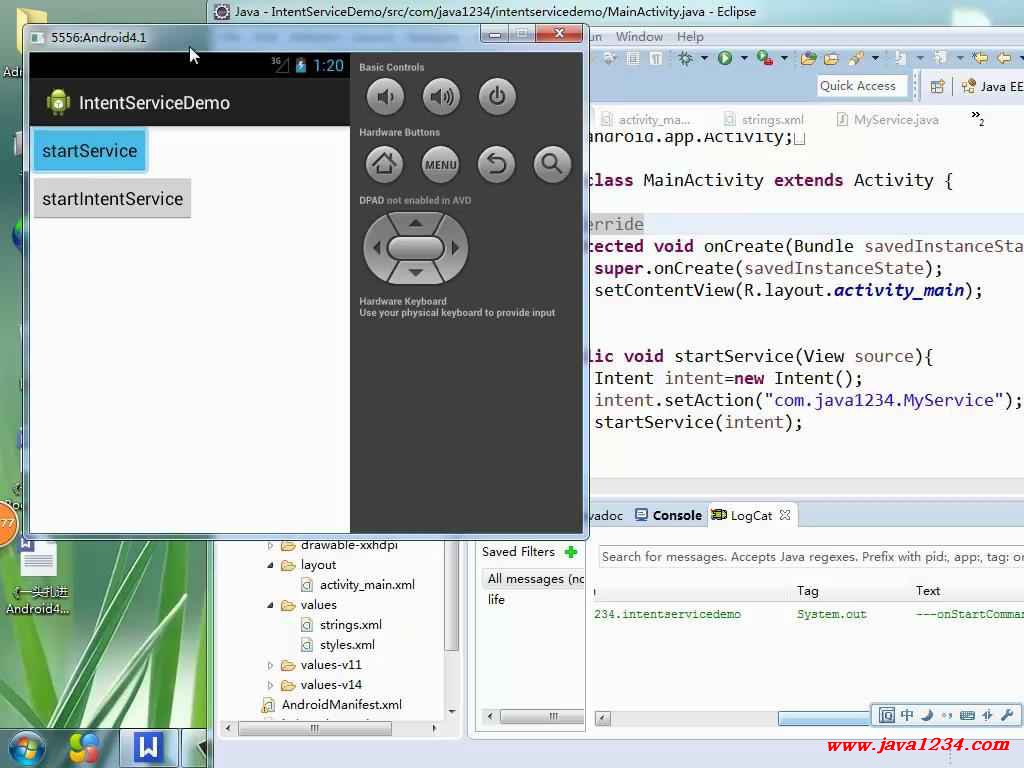
Task: Click the LogCat horizontal scrollbar thumb
Action: click(x=824, y=718)
